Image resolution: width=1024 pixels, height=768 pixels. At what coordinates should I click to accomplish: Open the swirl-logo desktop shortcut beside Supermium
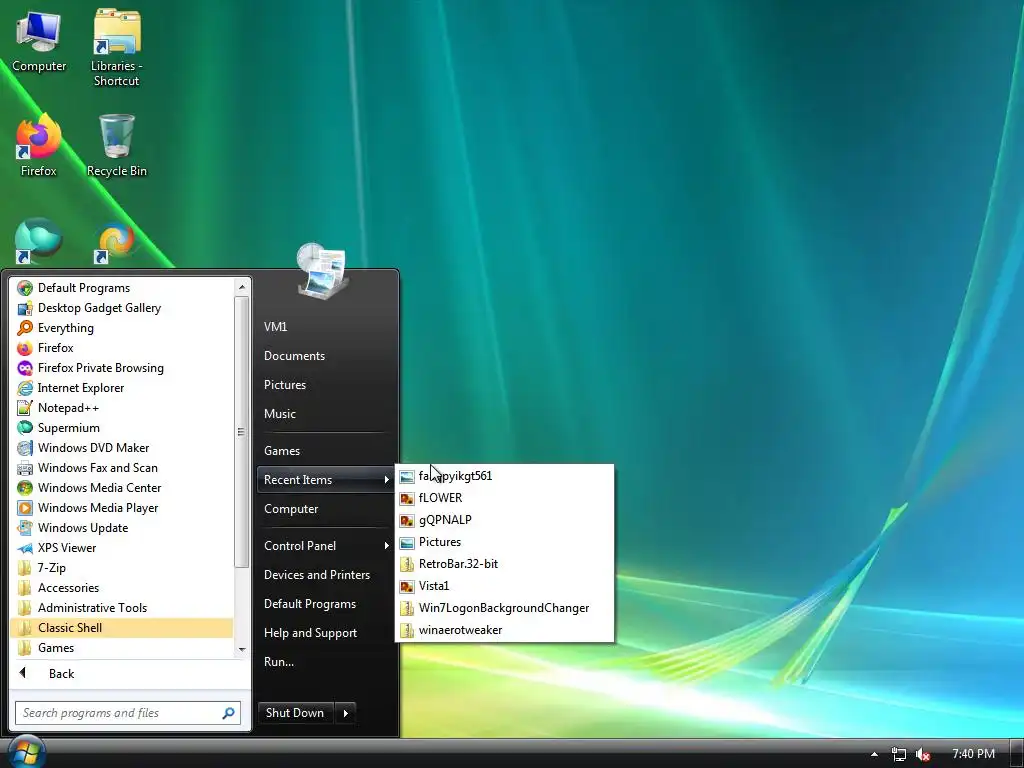click(116, 242)
